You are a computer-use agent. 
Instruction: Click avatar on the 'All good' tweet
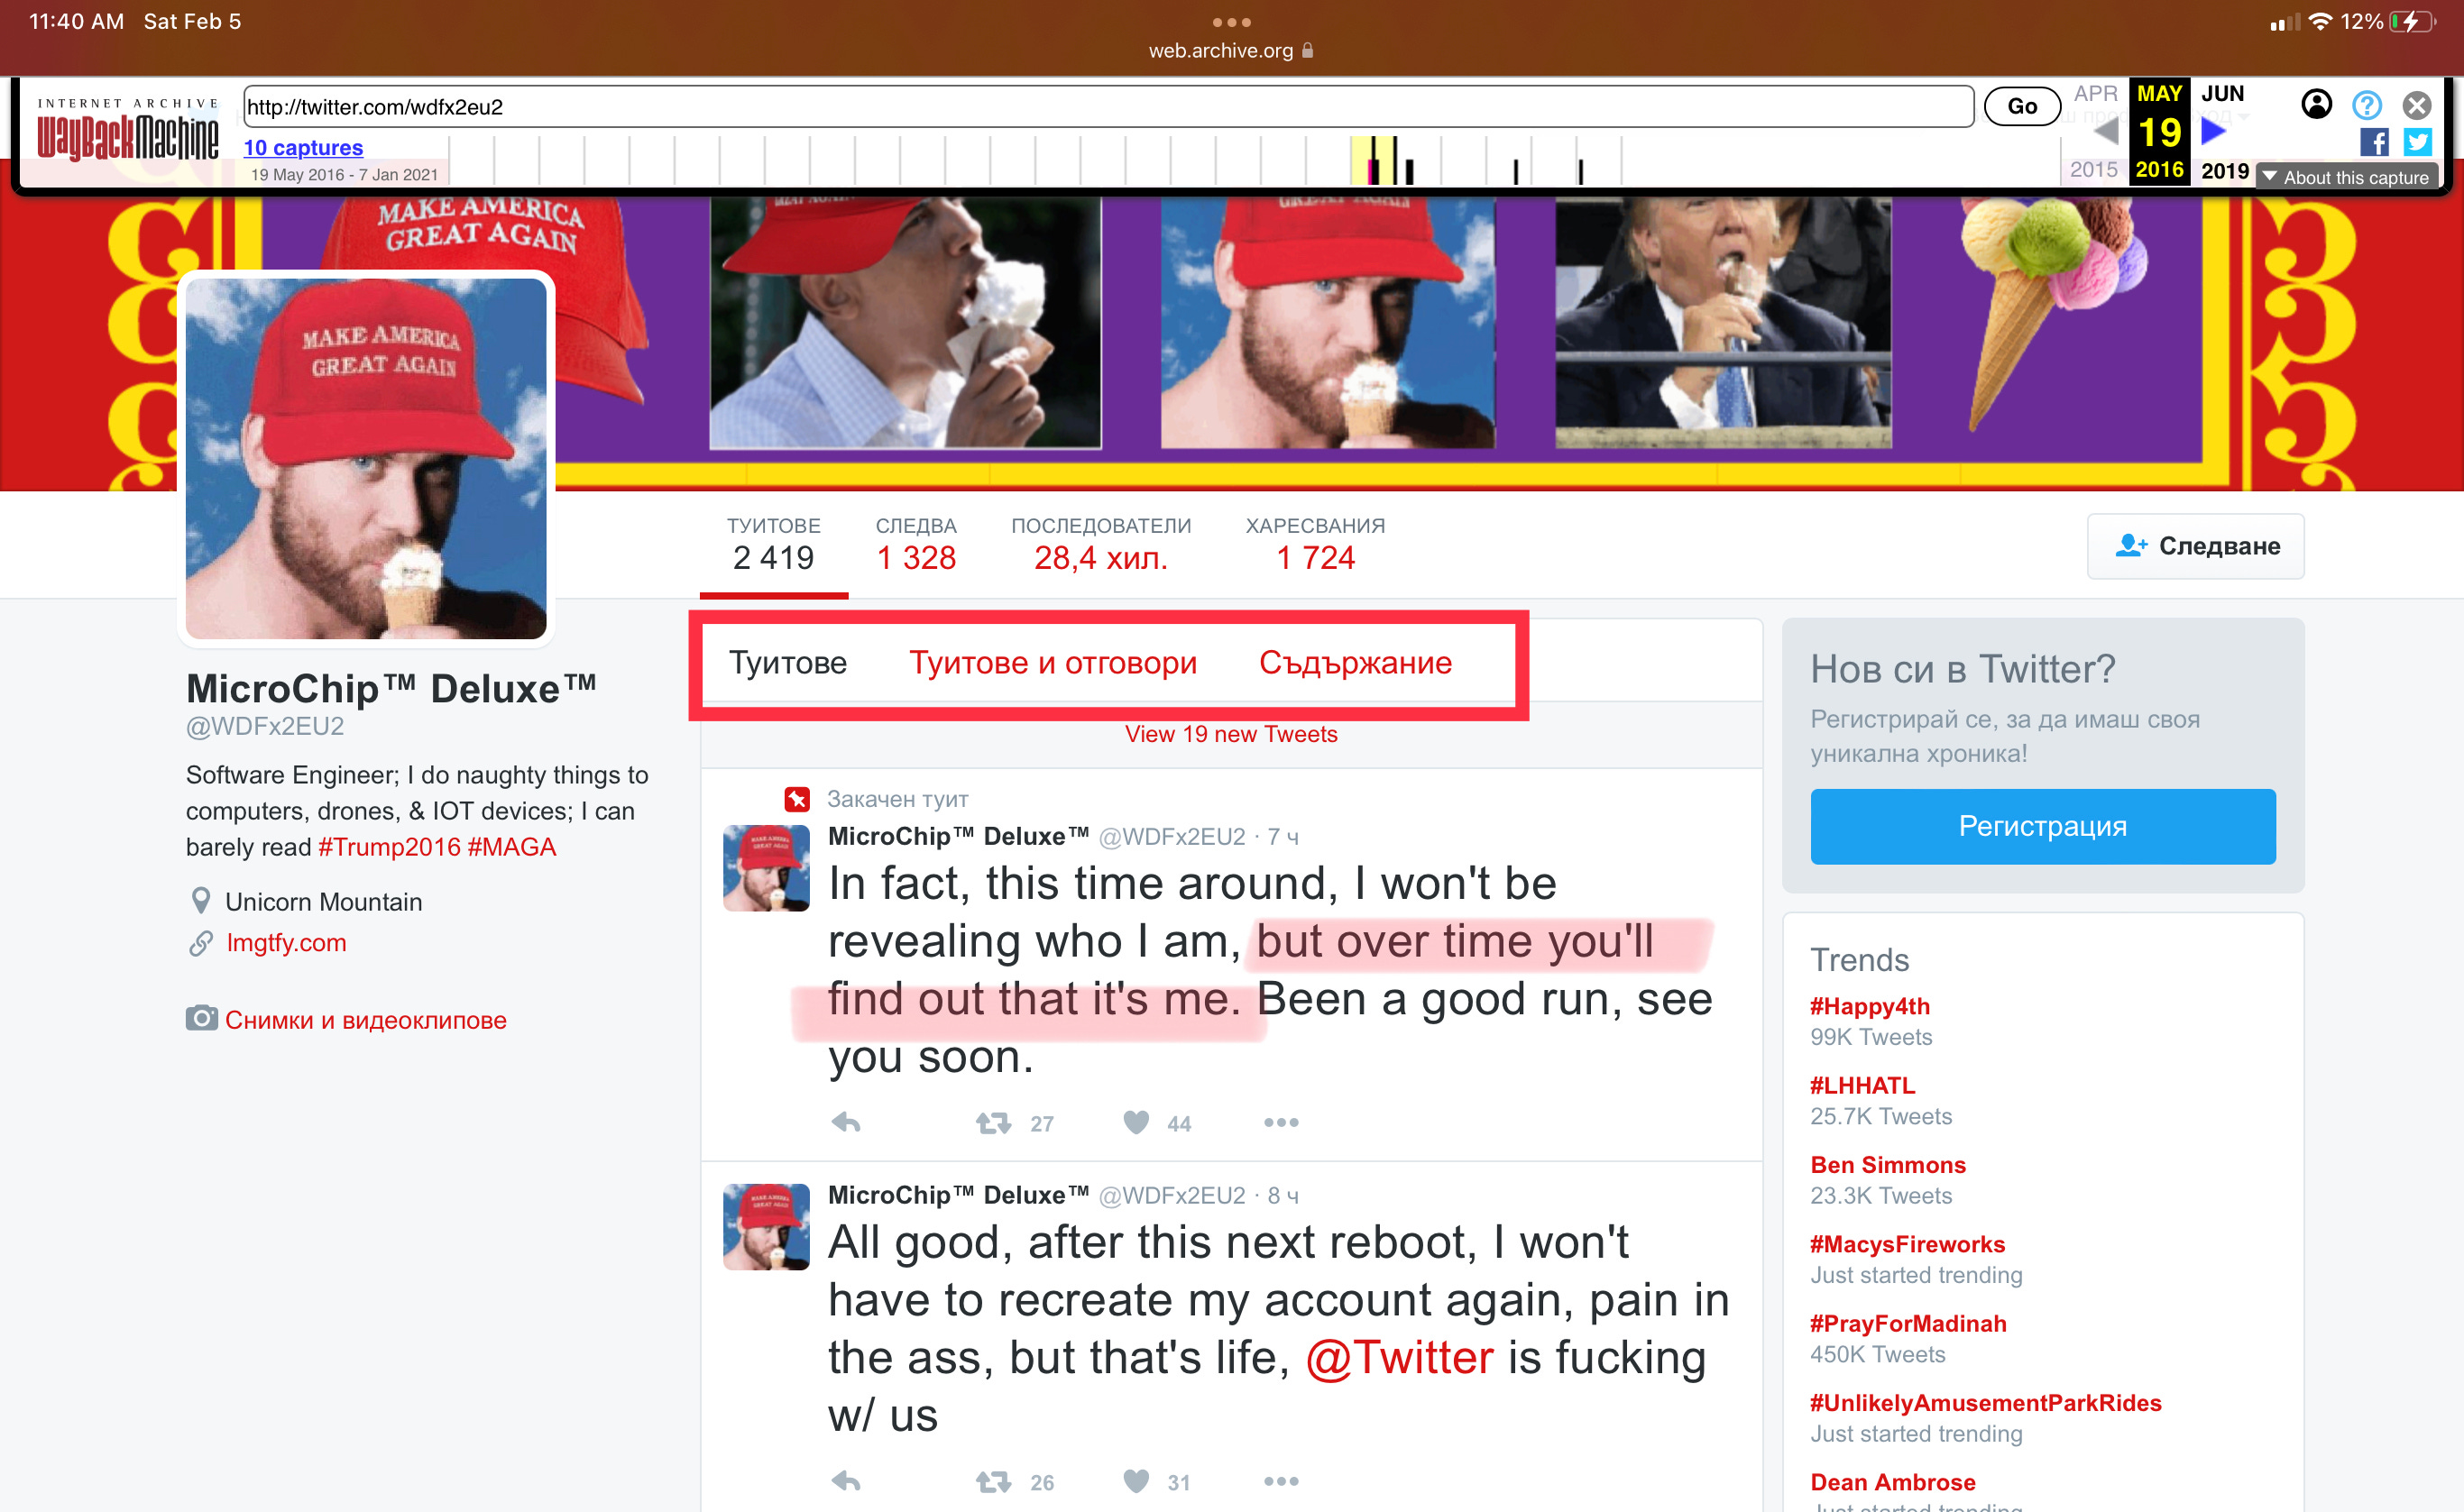[766, 1226]
